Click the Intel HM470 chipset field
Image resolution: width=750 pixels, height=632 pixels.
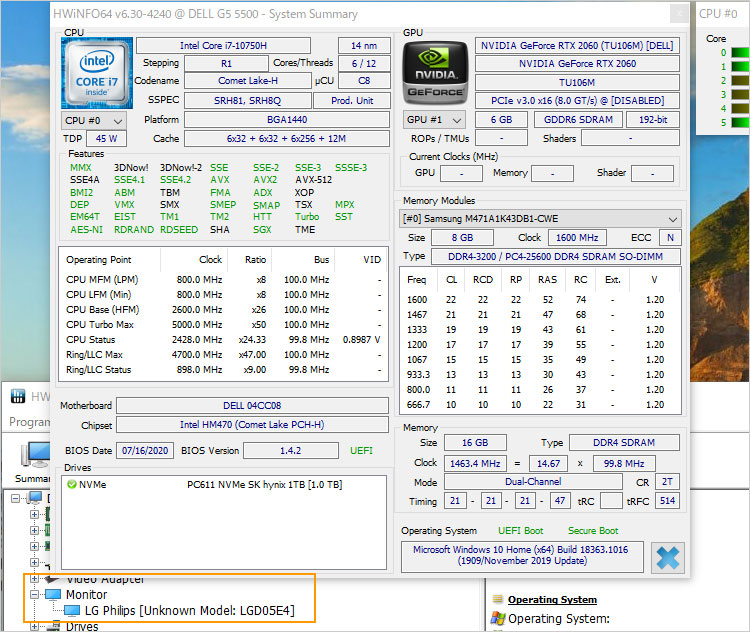tap(252, 425)
